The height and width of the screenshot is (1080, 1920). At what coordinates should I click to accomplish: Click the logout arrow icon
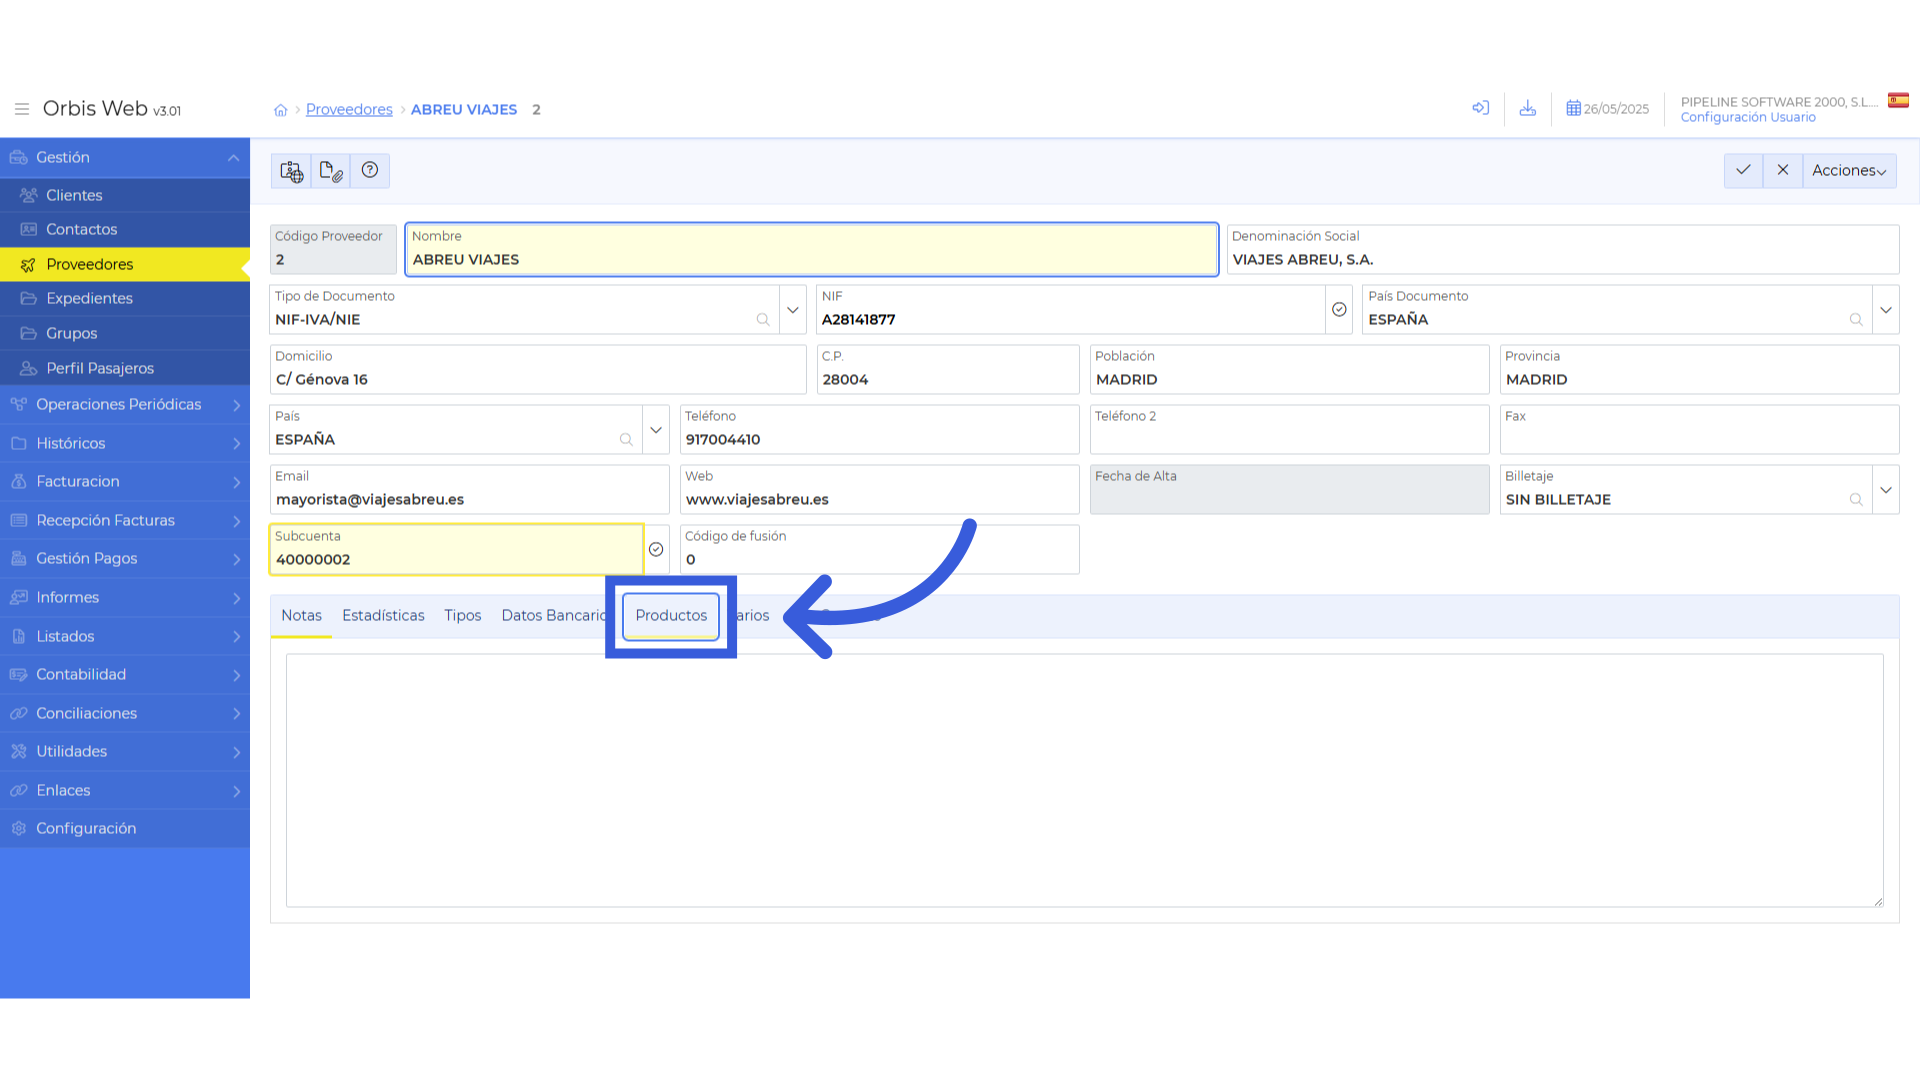pyautogui.click(x=1481, y=108)
